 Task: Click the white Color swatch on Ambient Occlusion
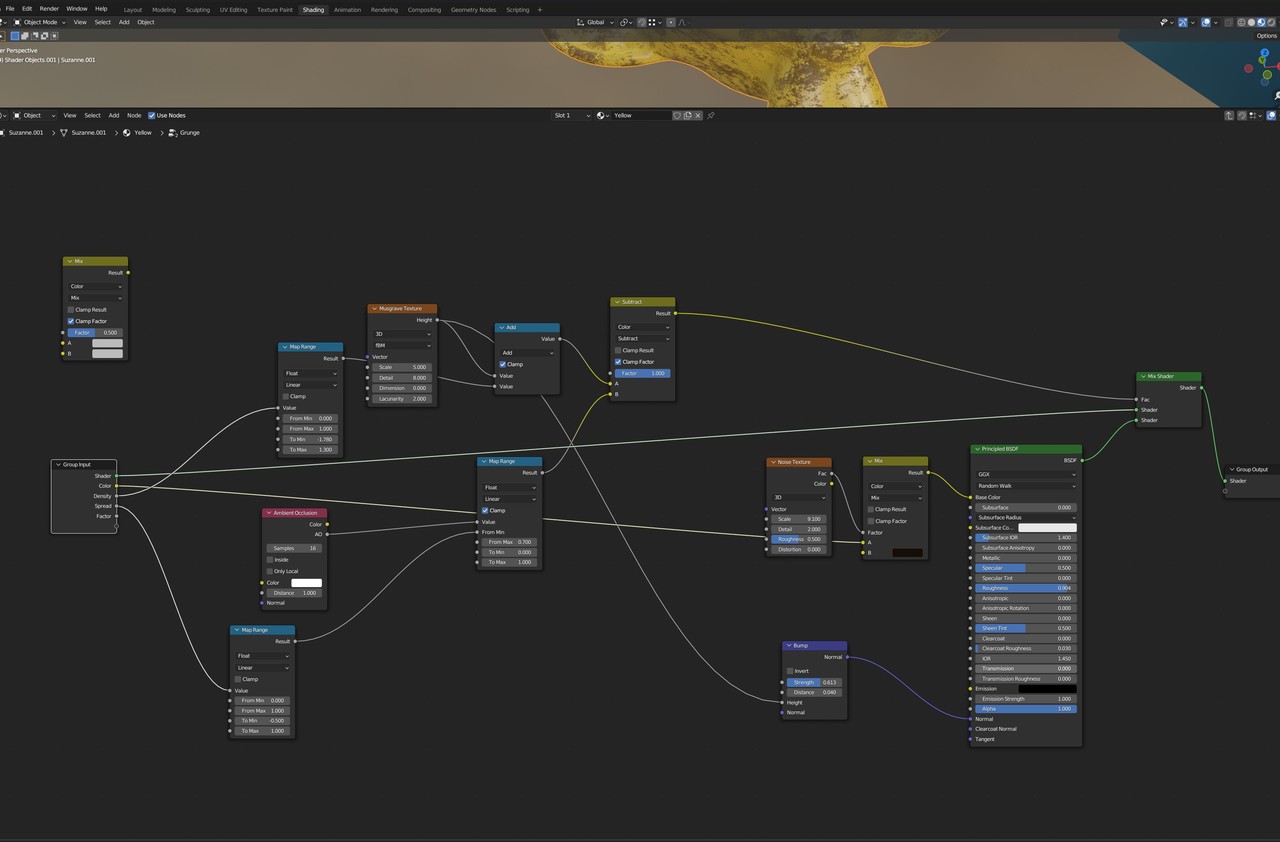[x=306, y=582]
